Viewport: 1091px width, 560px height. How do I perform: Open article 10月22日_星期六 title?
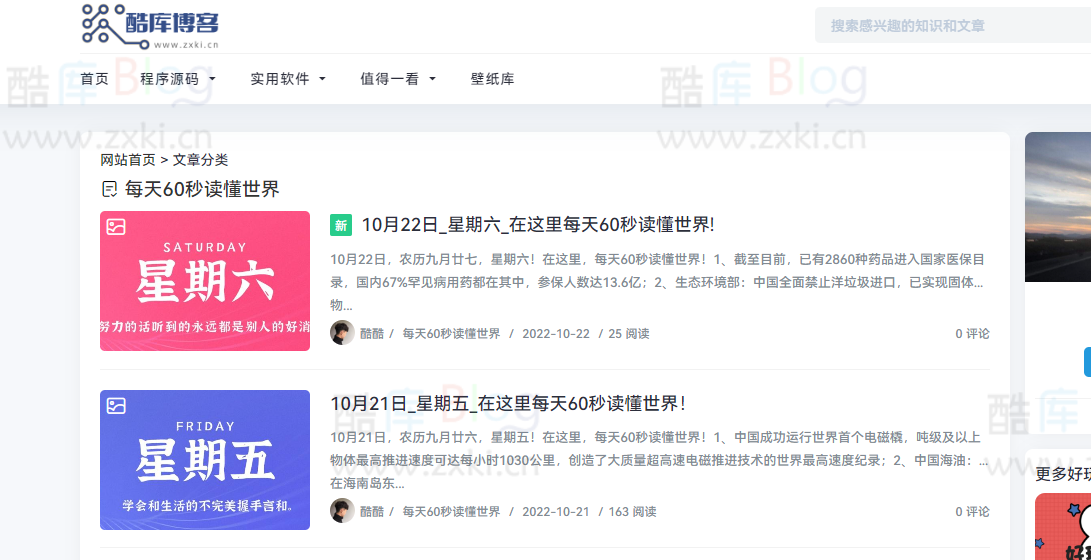pyautogui.click(x=538, y=225)
